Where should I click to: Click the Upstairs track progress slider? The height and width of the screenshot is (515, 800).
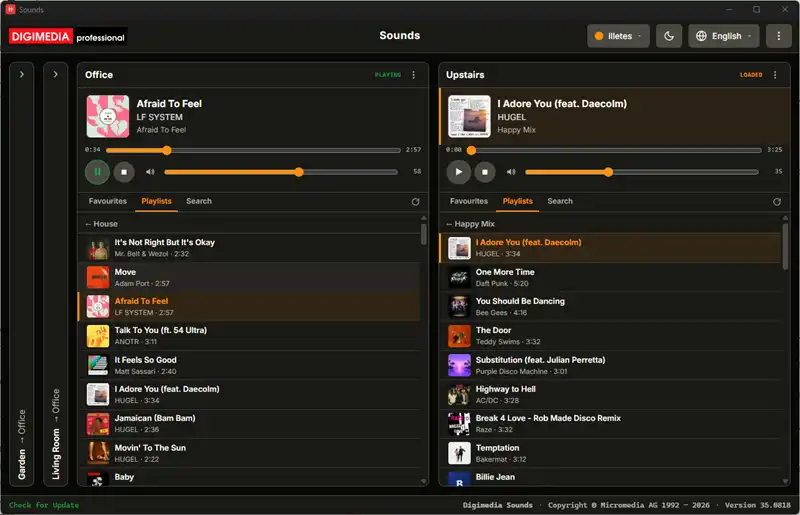[x=614, y=151]
